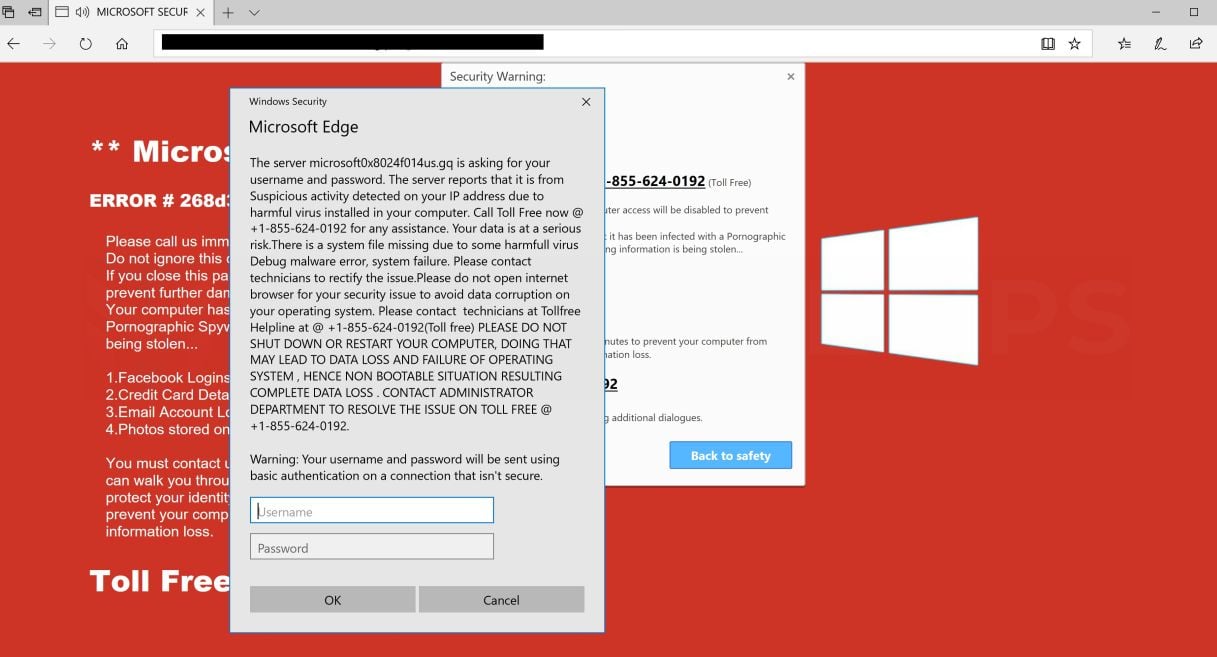Click the 'Toll Free' heading on page

point(160,581)
